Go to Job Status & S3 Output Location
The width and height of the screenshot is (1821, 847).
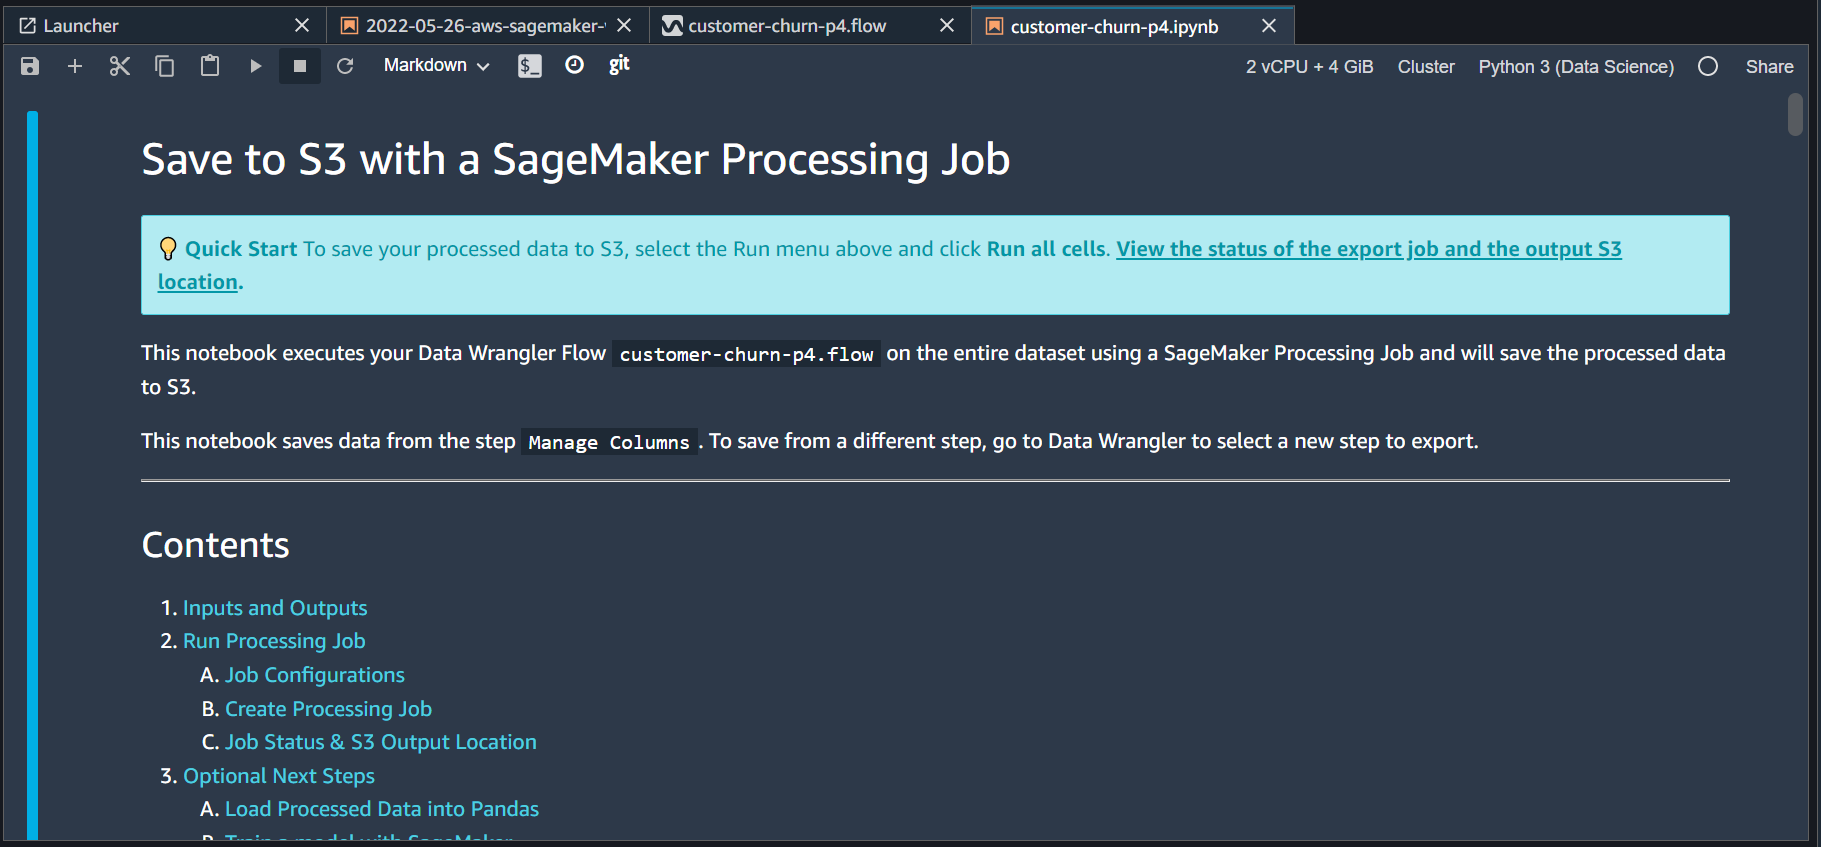coord(381,742)
